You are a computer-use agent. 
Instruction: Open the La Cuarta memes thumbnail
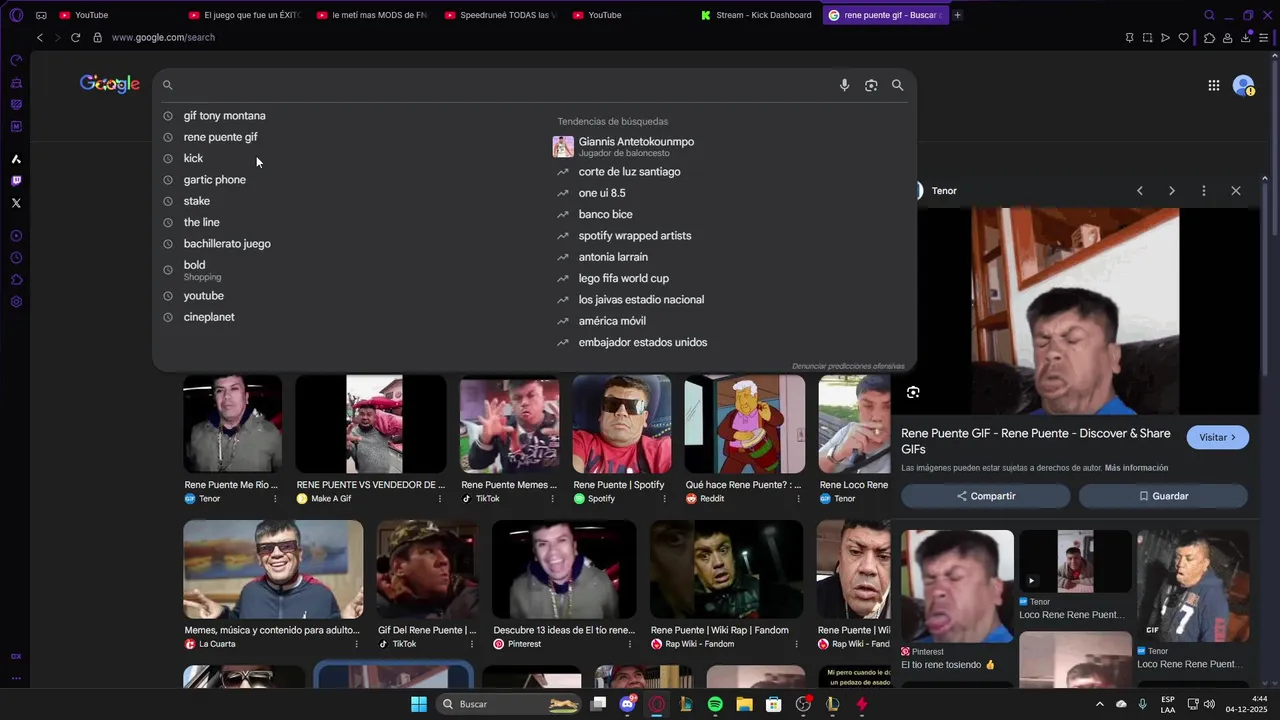pyautogui.click(x=273, y=570)
